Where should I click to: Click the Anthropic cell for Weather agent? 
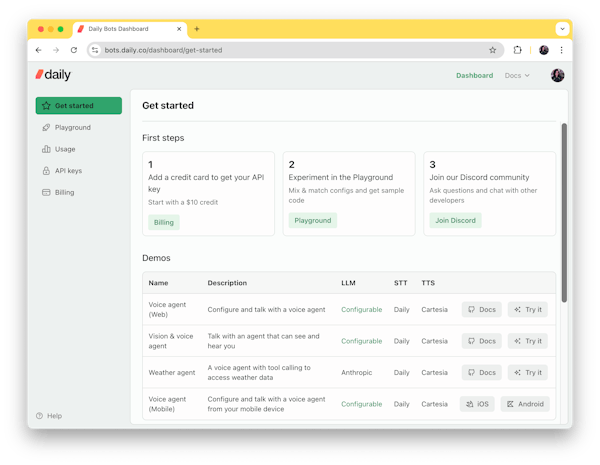[x=356, y=372]
